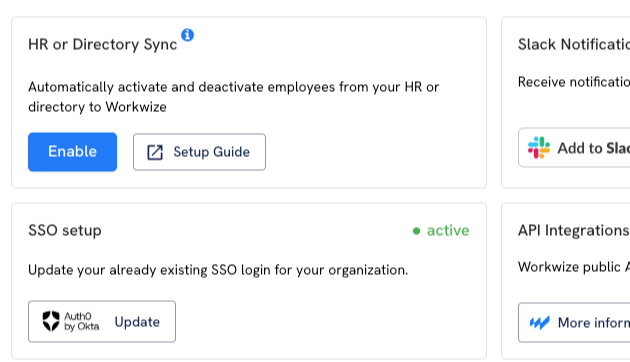Screen dimensions: 630x362
Task: Click the Workwize logo icon
Action: 539,323
